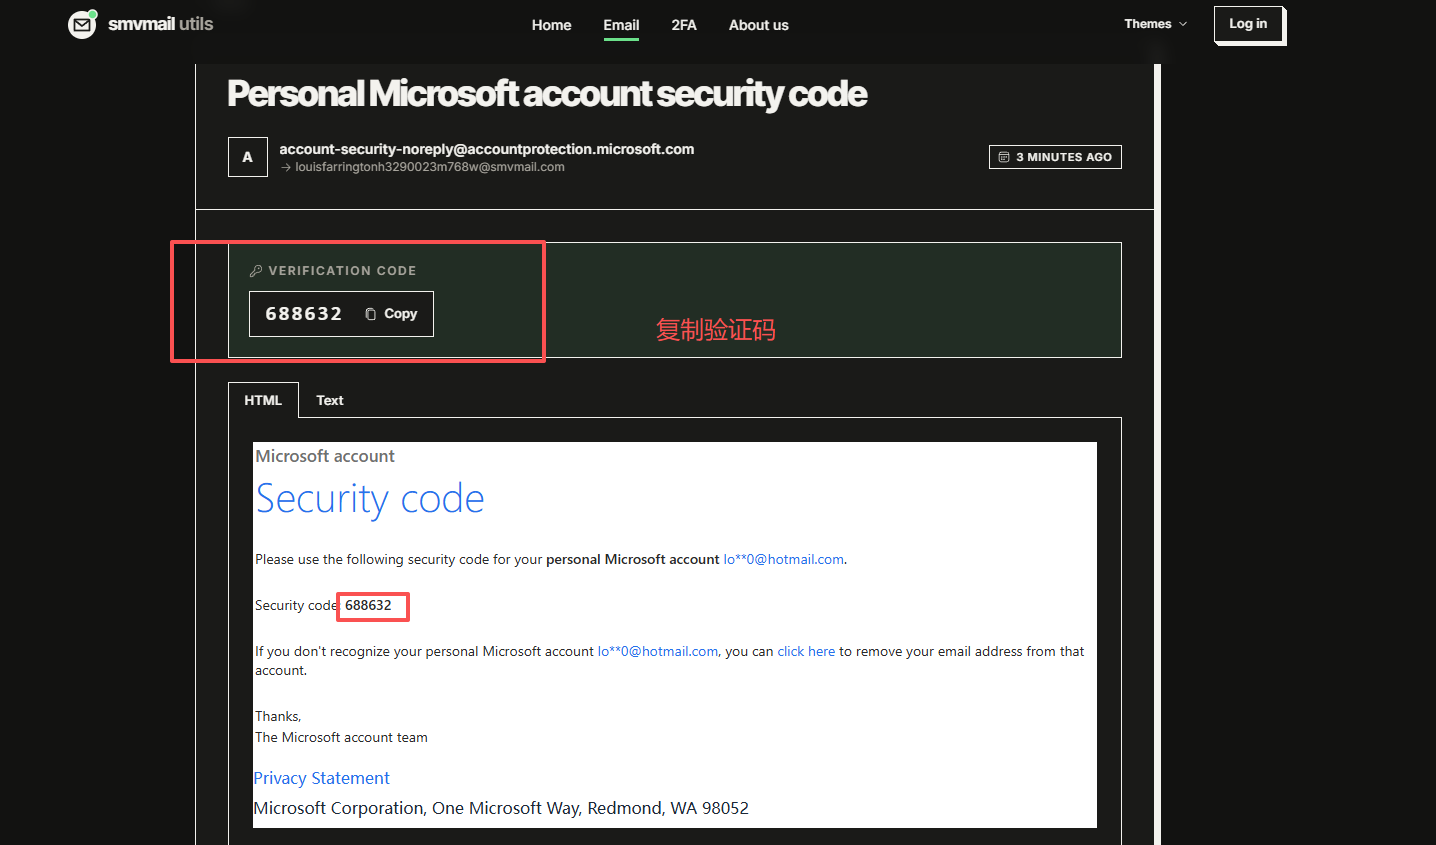The height and width of the screenshot is (845, 1436).
Task: Click the blue 'Security code' heading
Action: tap(370, 499)
